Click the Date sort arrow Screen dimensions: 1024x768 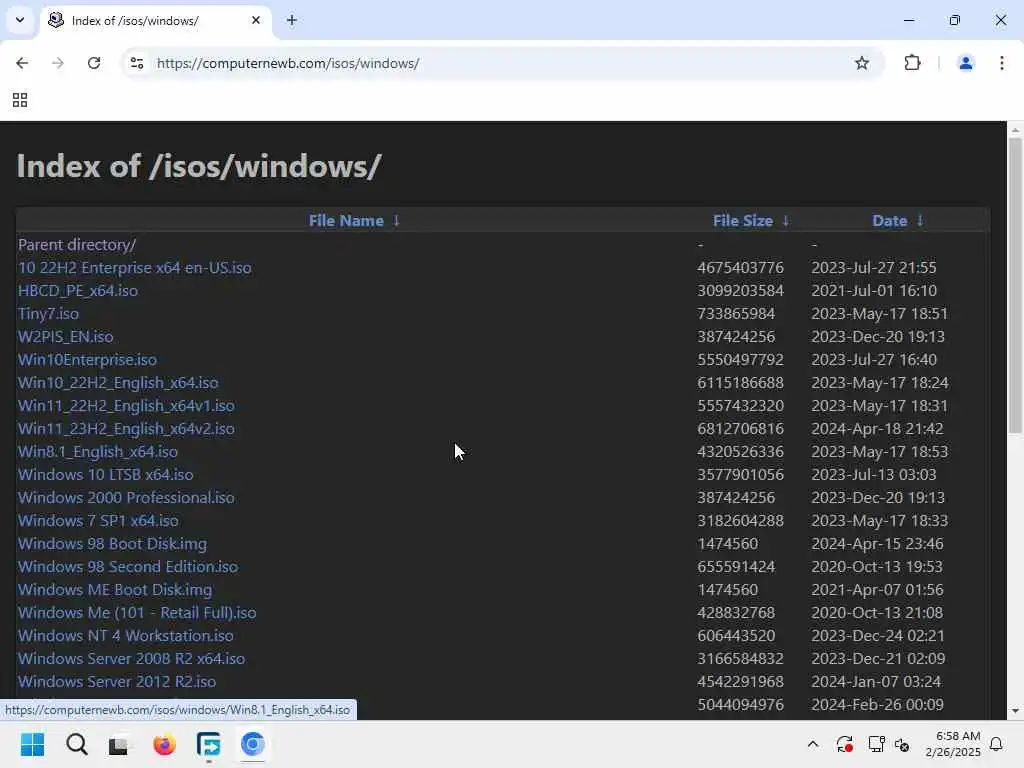tap(920, 221)
